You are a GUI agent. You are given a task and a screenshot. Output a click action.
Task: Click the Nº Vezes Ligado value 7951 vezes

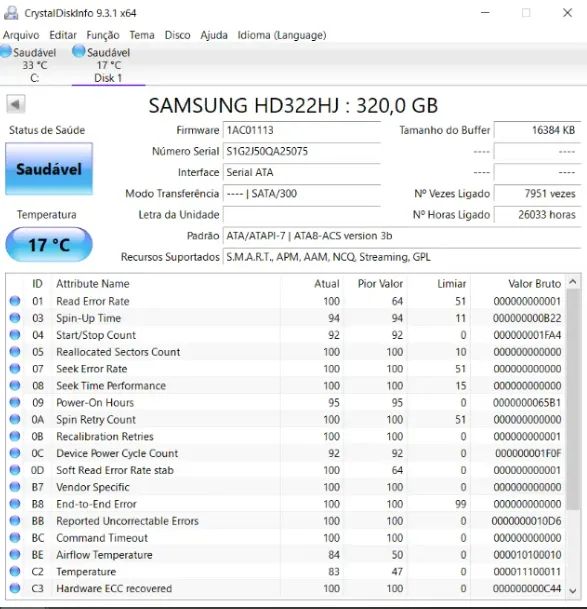point(538,193)
